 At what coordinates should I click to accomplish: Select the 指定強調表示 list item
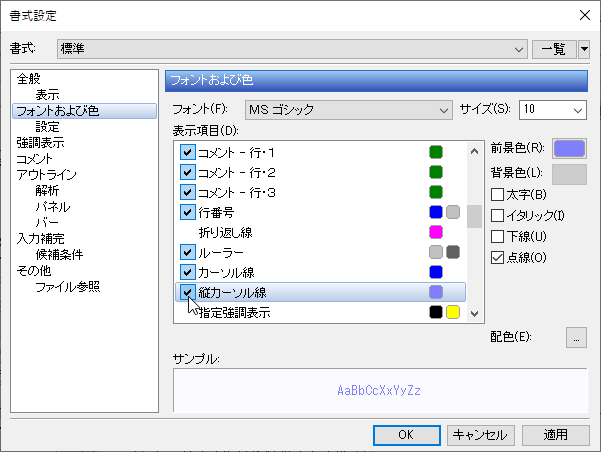[x=235, y=312]
